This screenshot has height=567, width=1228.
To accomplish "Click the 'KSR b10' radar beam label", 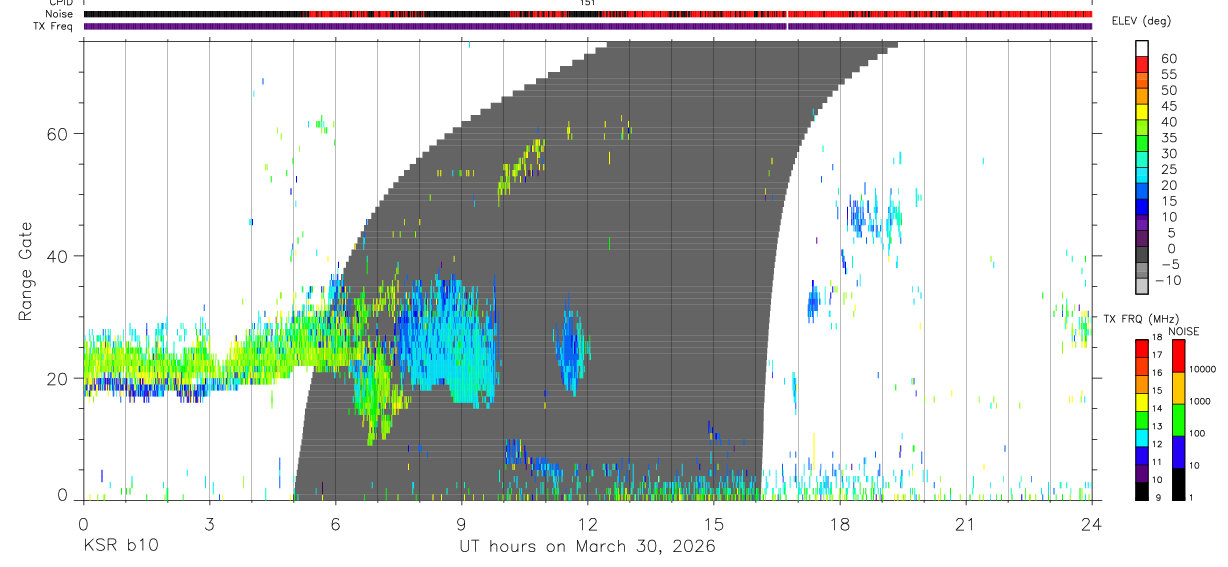I will click(119, 547).
